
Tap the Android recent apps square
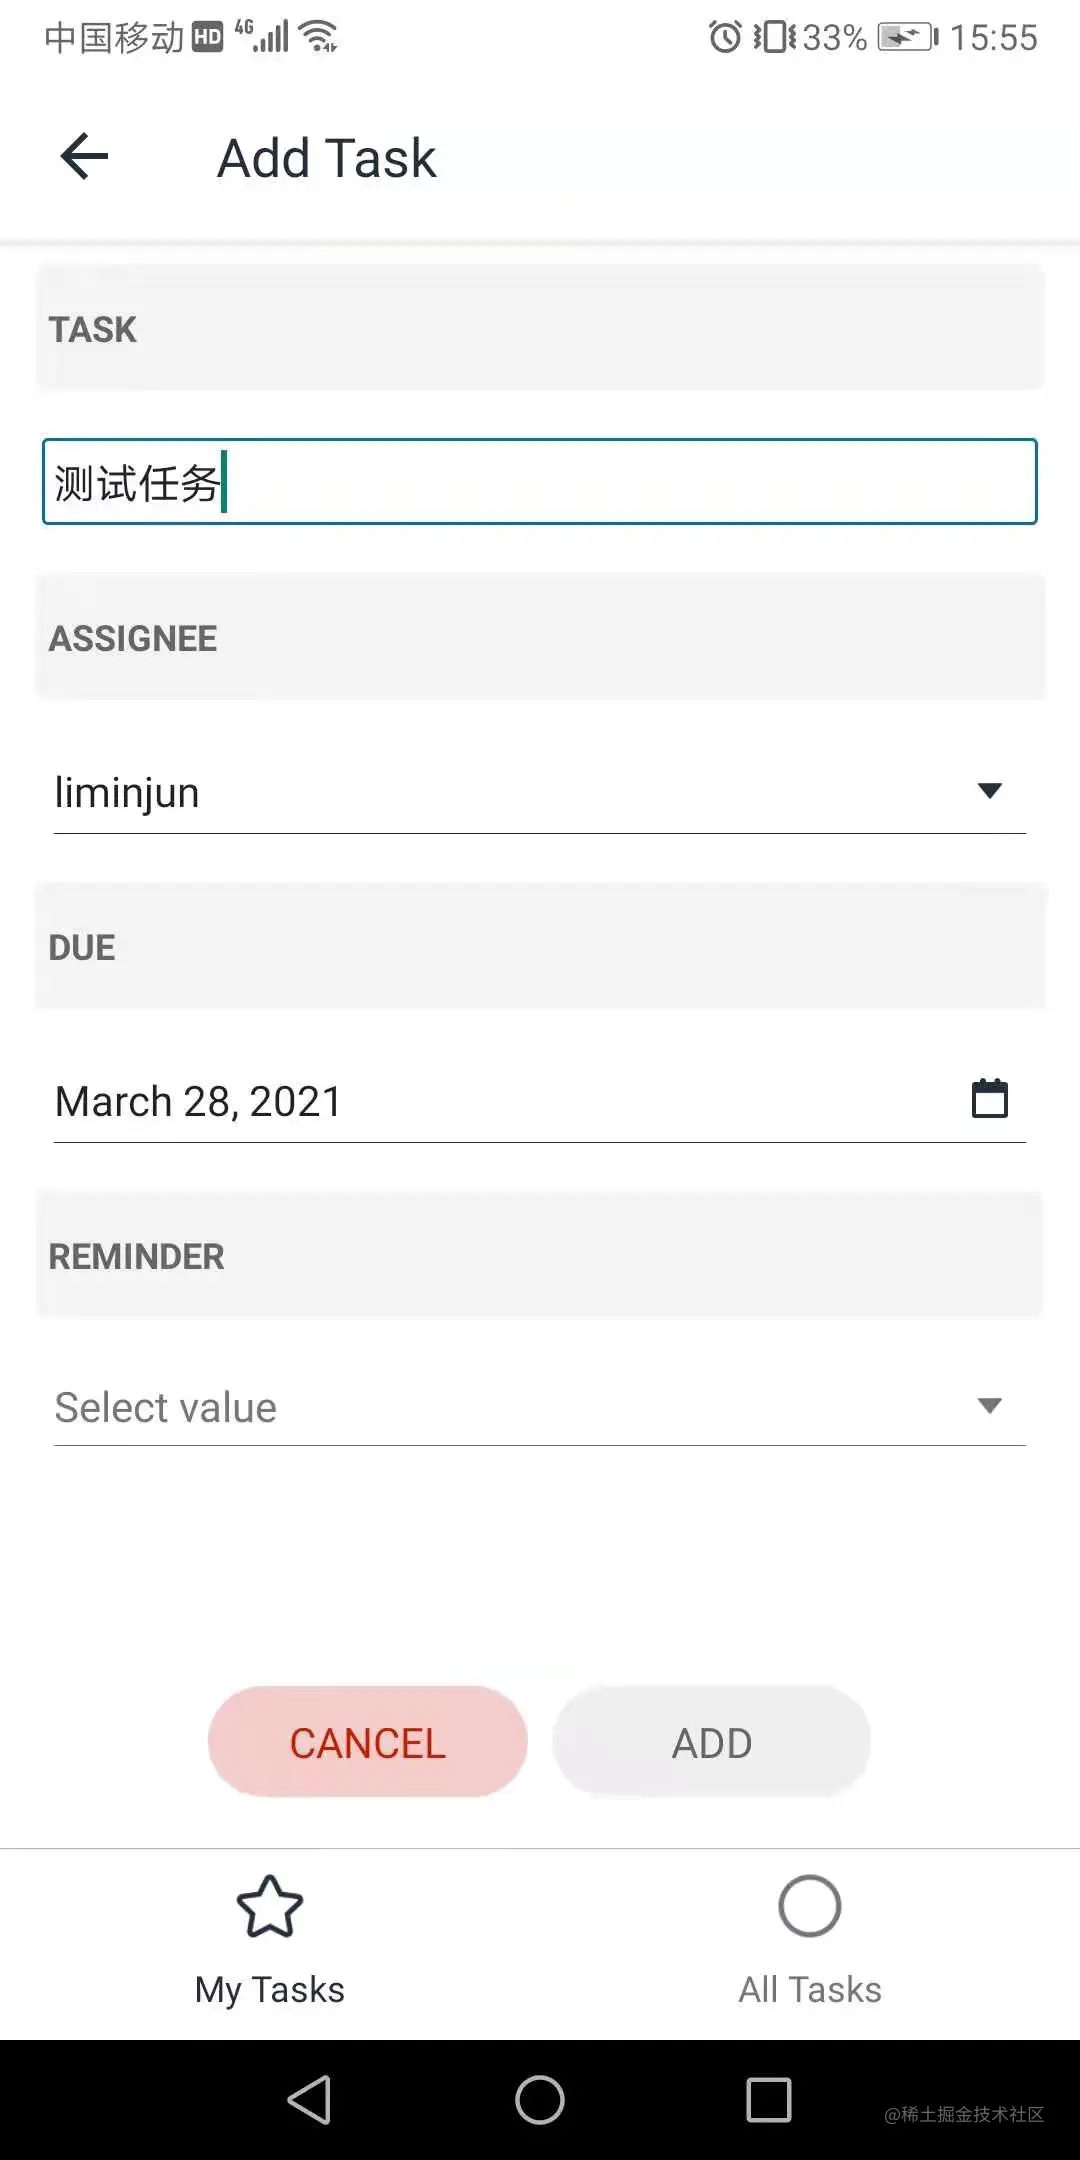click(x=769, y=2099)
